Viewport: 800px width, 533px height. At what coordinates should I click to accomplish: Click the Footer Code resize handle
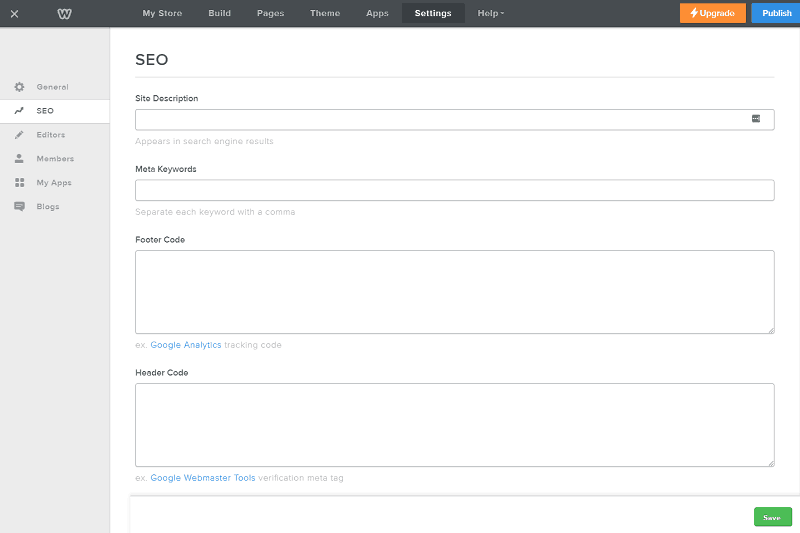771,331
